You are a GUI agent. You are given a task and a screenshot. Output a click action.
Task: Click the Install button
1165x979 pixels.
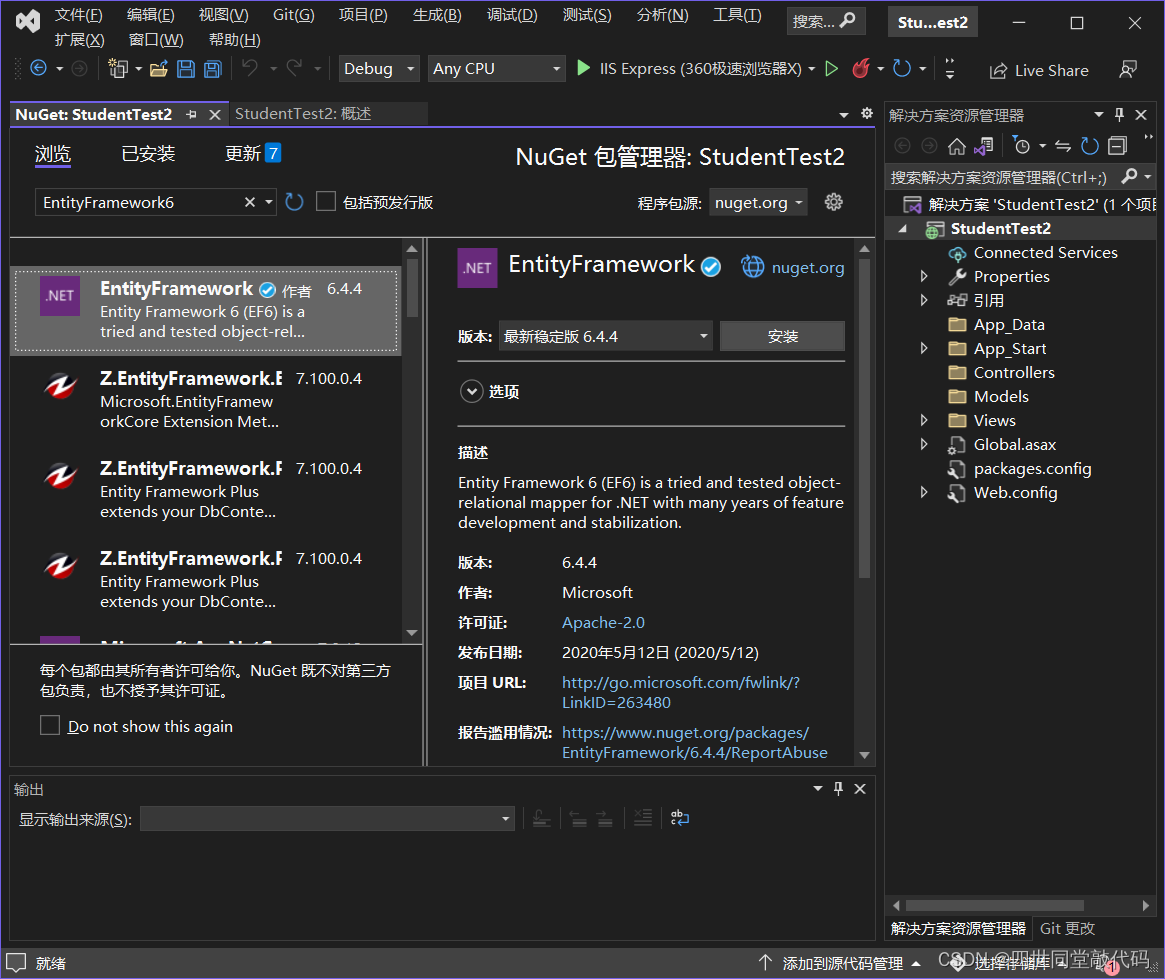pyautogui.click(x=782, y=336)
